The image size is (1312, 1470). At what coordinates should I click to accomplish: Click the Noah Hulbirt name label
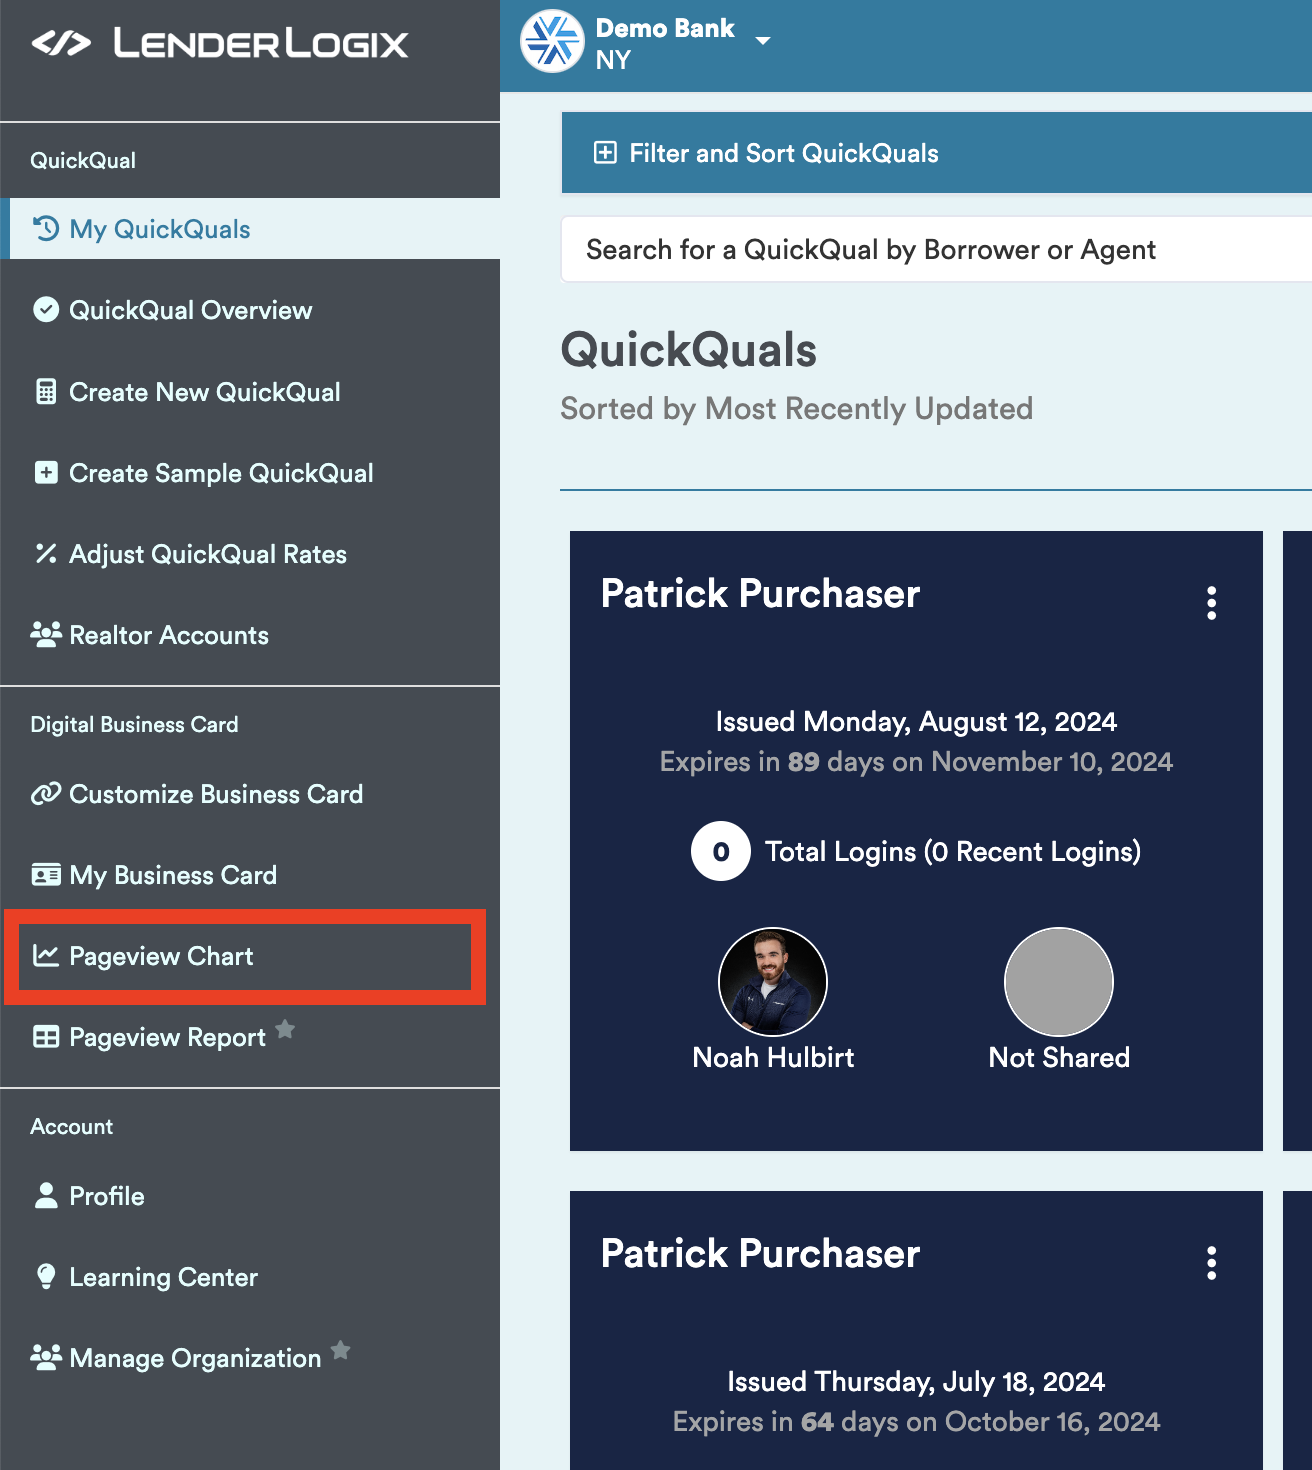[773, 1057]
